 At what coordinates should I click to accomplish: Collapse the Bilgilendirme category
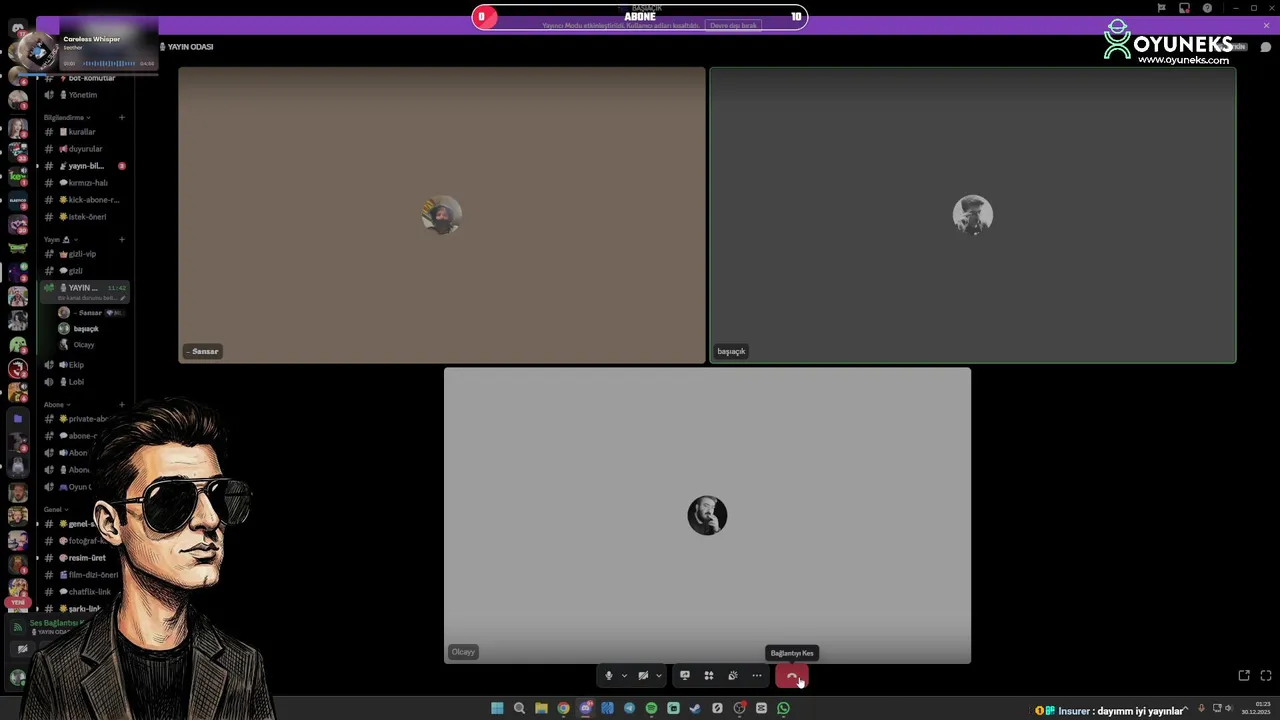[67, 118]
